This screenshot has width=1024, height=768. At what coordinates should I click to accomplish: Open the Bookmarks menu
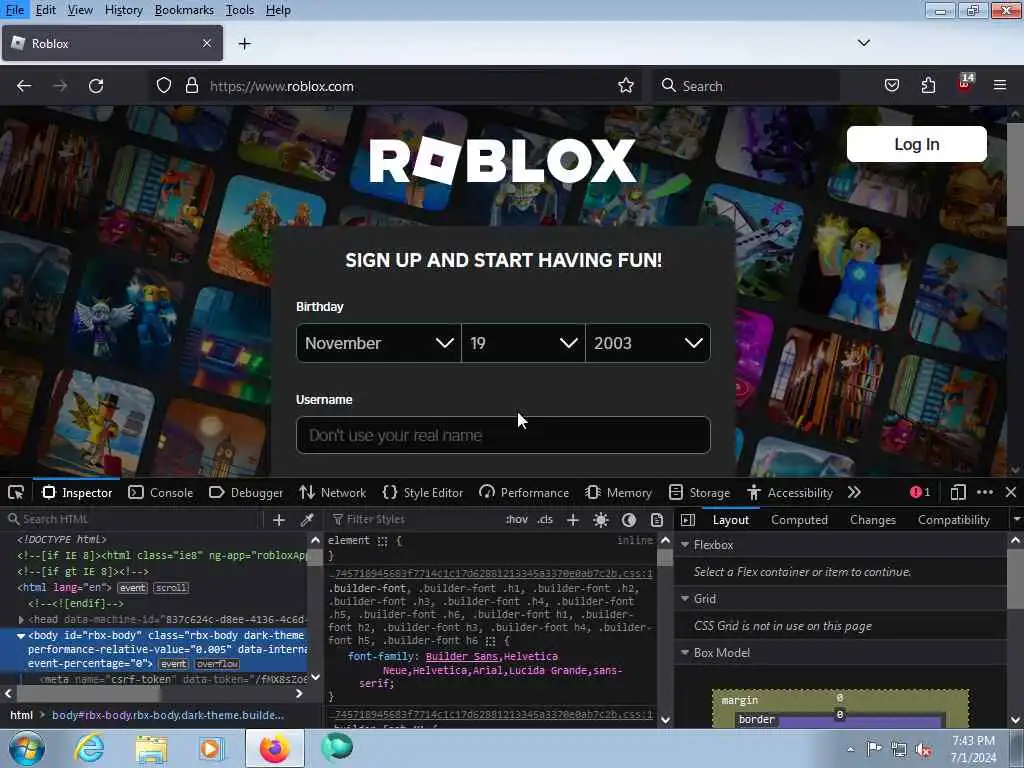pyautogui.click(x=184, y=10)
